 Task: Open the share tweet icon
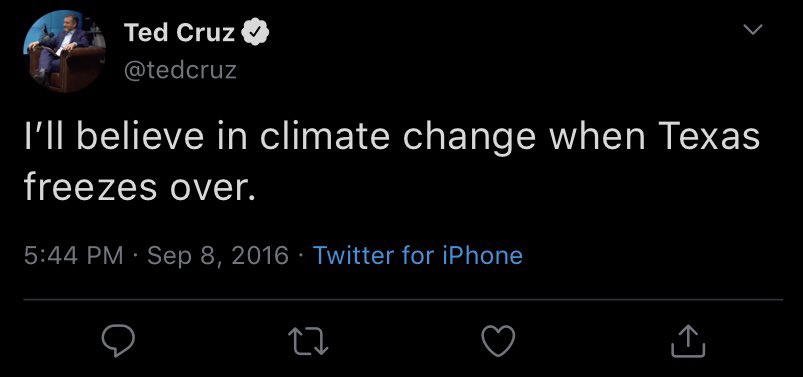pos(688,342)
